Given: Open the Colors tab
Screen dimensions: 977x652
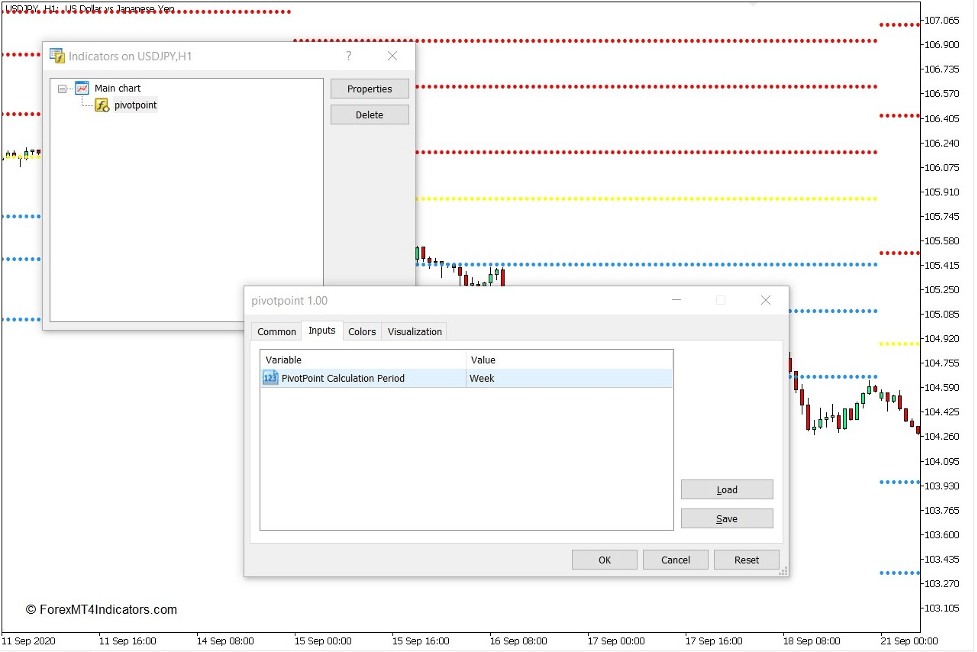Looking at the screenshot, I should (x=362, y=331).
